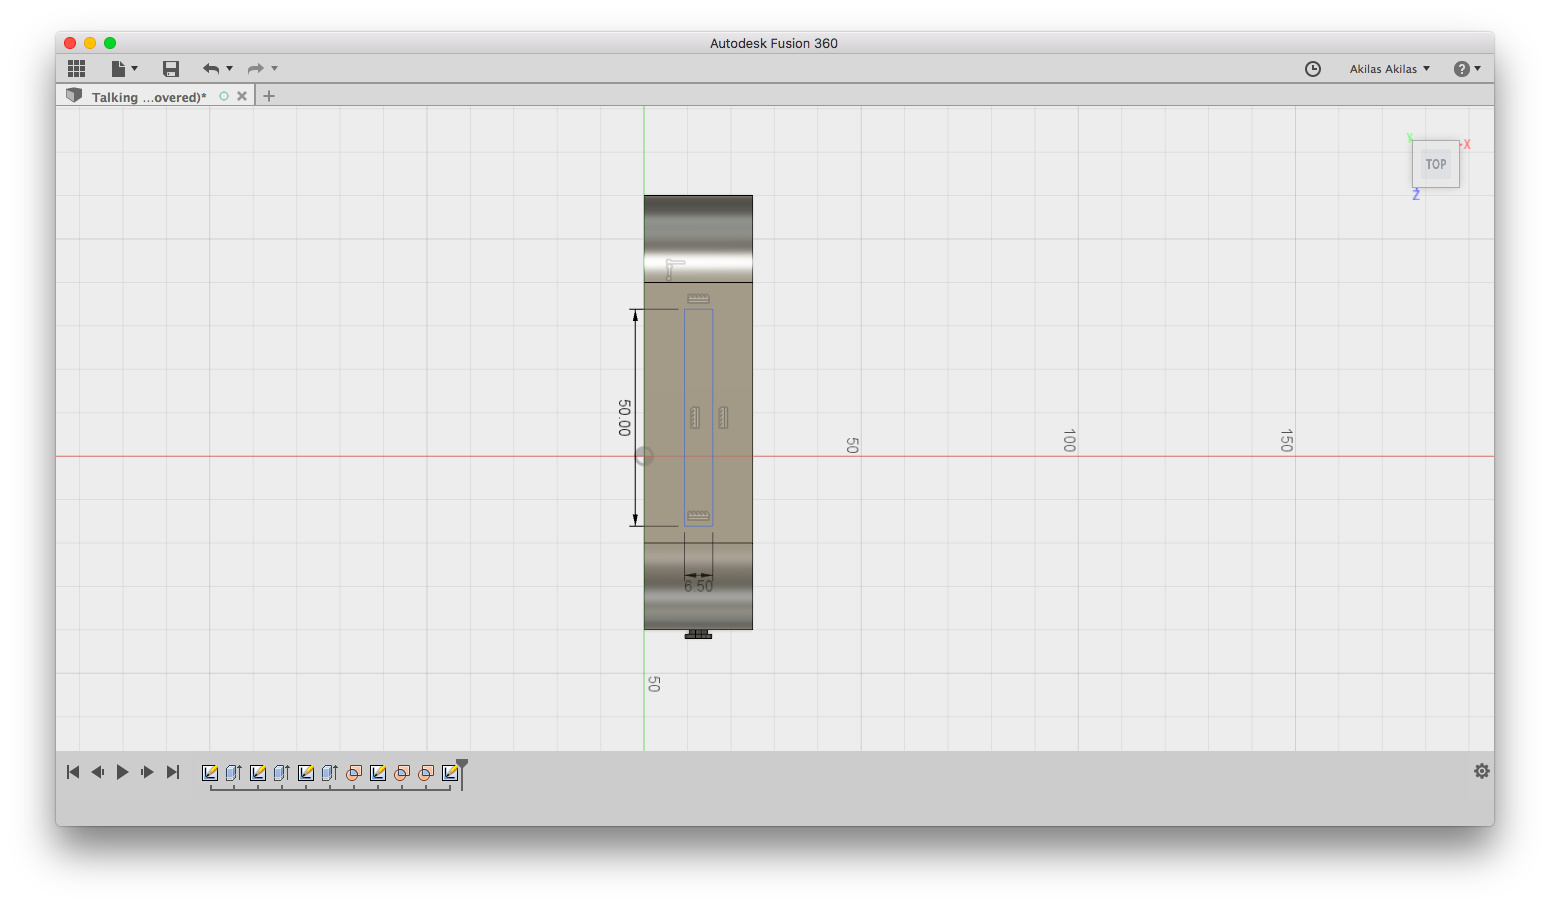Click the File document icon
1550x906 pixels.
pyautogui.click(x=118, y=68)
